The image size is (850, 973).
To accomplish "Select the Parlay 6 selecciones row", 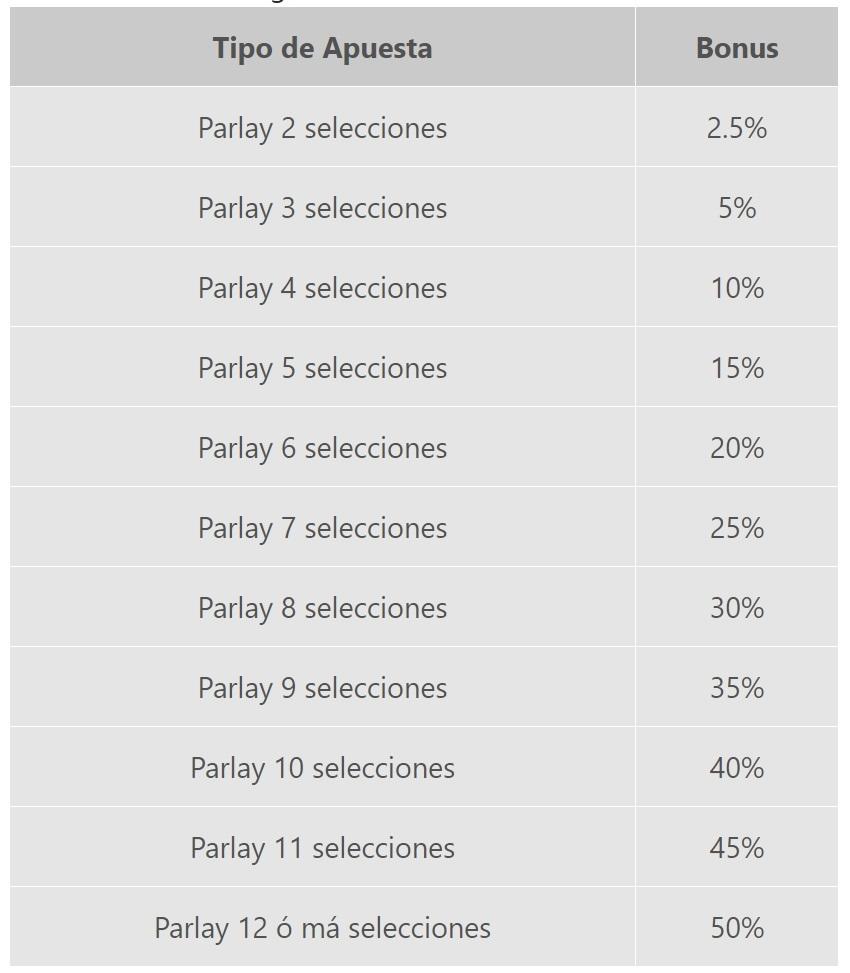I will [424, 447].
